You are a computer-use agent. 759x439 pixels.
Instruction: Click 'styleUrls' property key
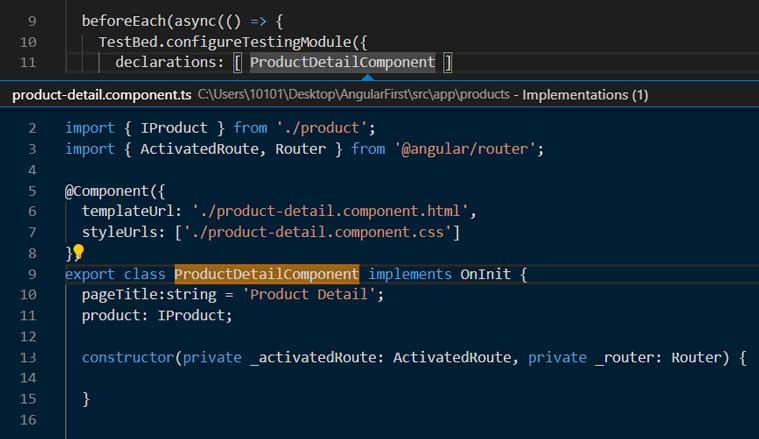click(119, 232)
